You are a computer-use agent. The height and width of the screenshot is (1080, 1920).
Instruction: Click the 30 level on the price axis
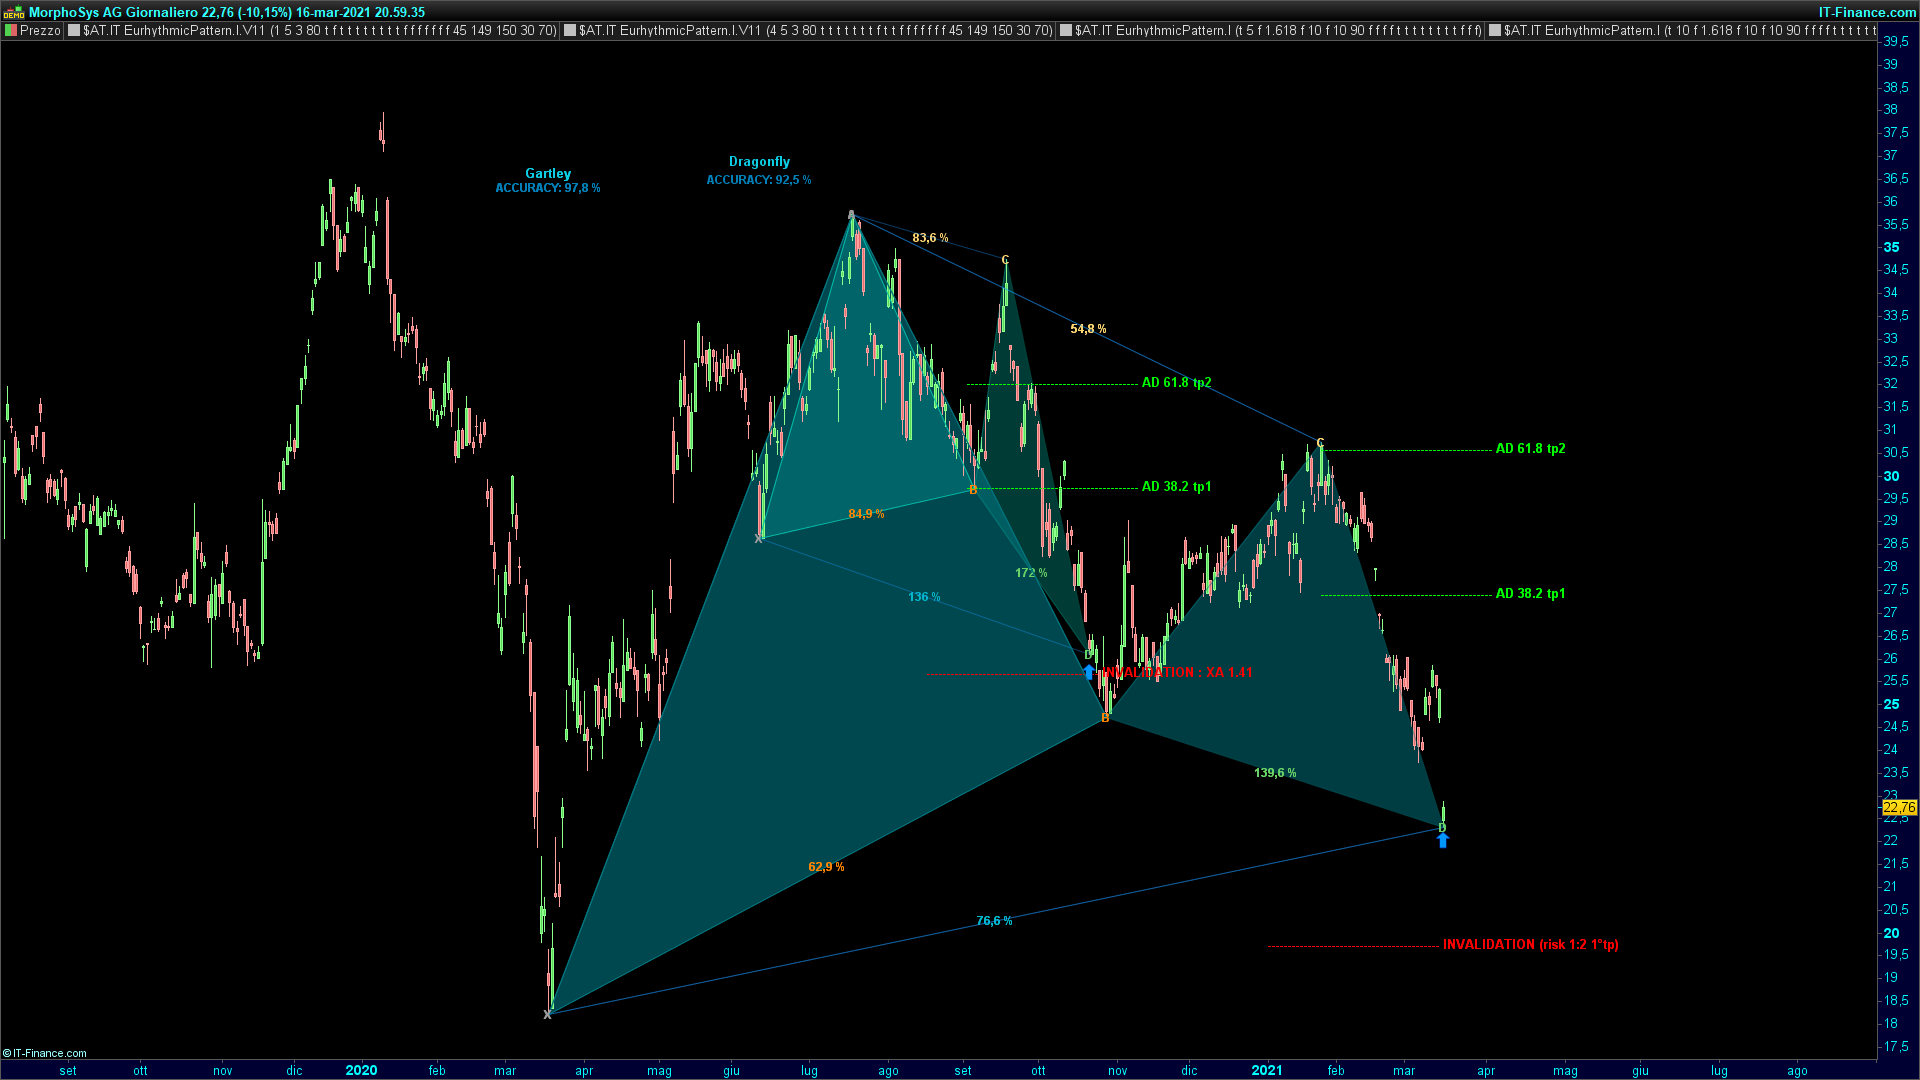click(x=1891, y=476)
